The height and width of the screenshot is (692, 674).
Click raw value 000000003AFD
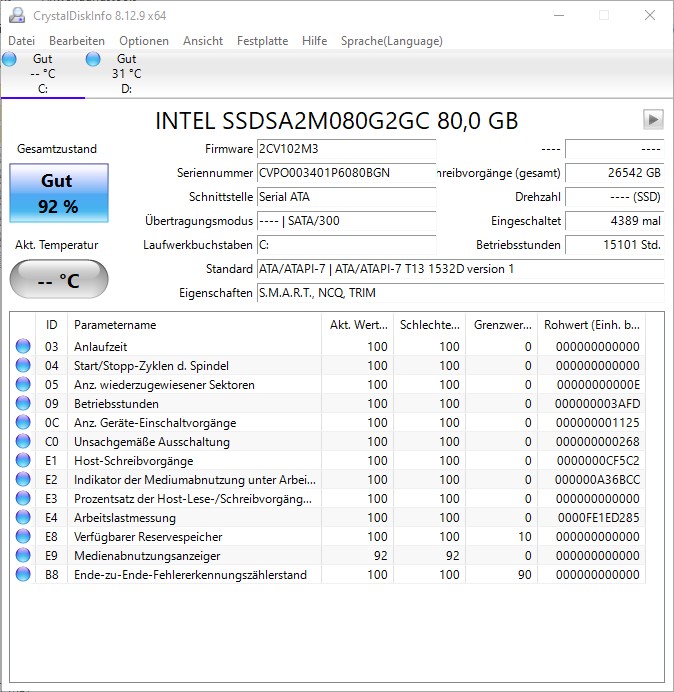(x=597, y=404)
